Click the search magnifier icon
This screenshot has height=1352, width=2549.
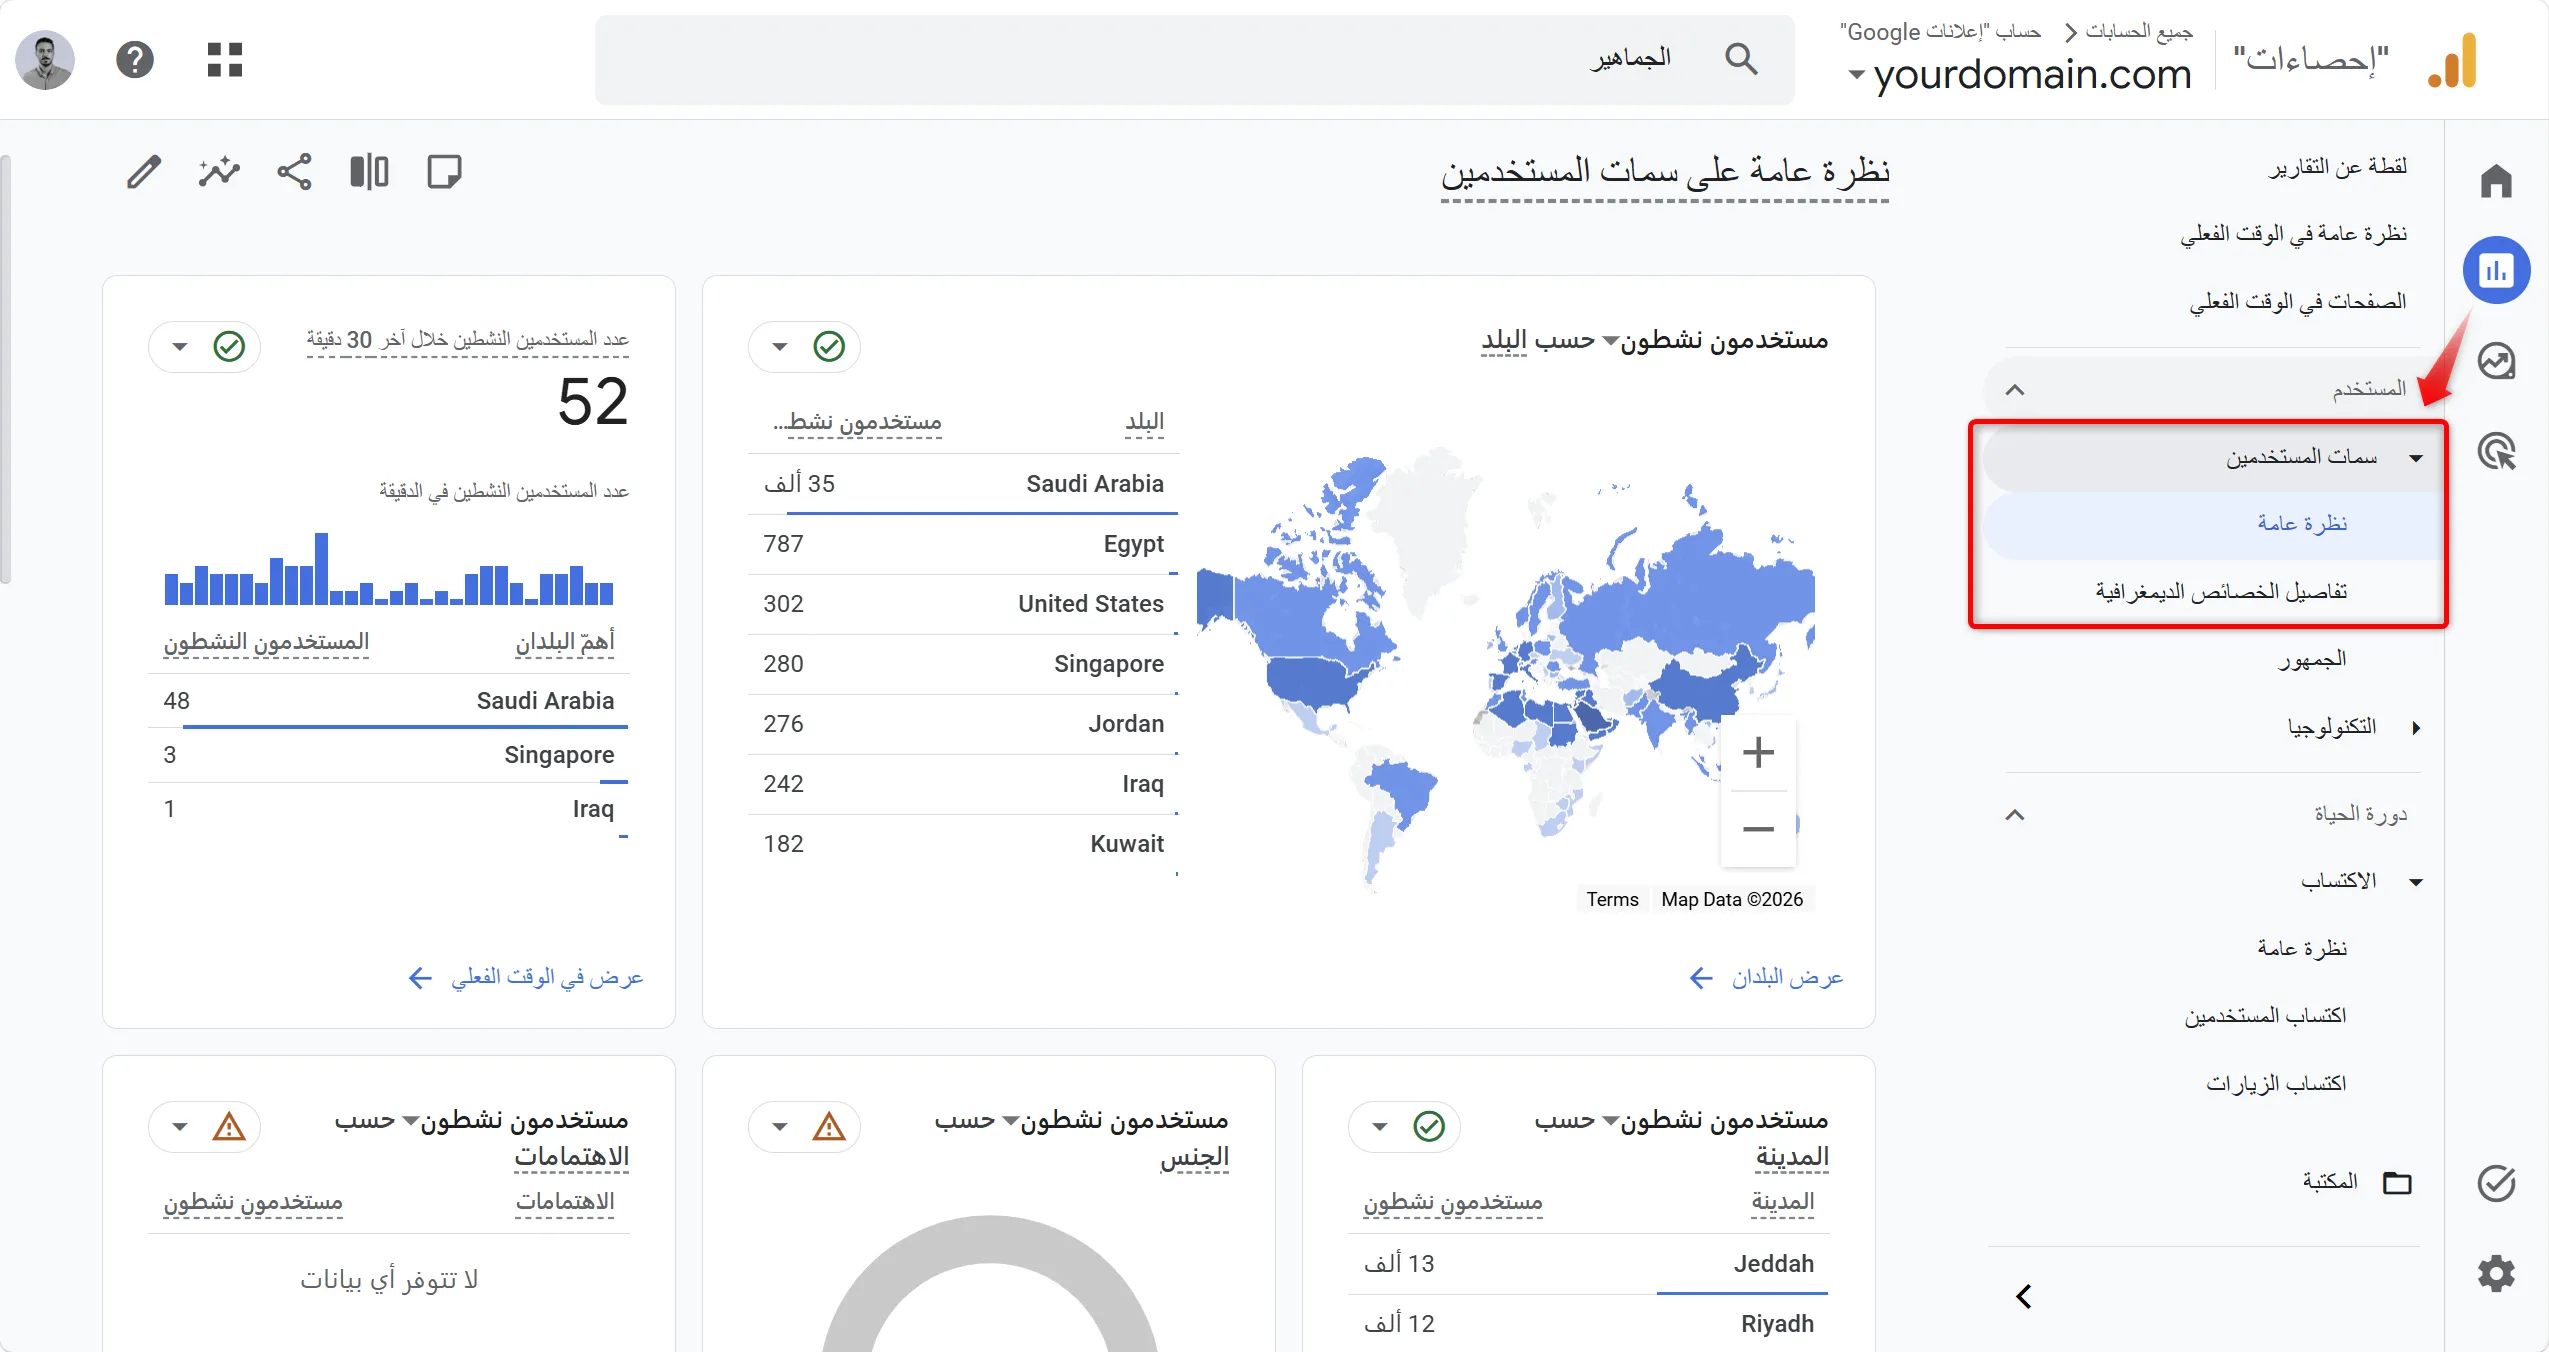(x=1741, y=59)
